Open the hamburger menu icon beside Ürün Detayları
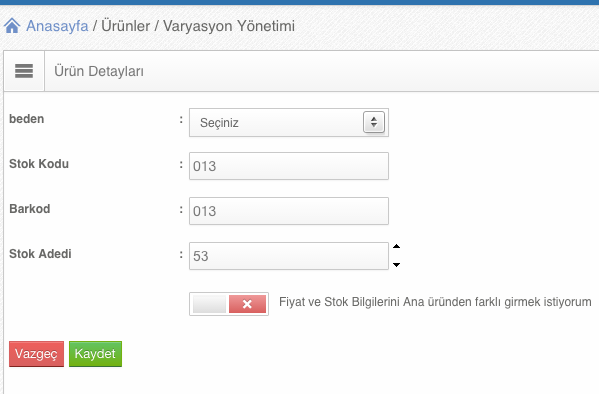599x394 pixels. (24, 71)
